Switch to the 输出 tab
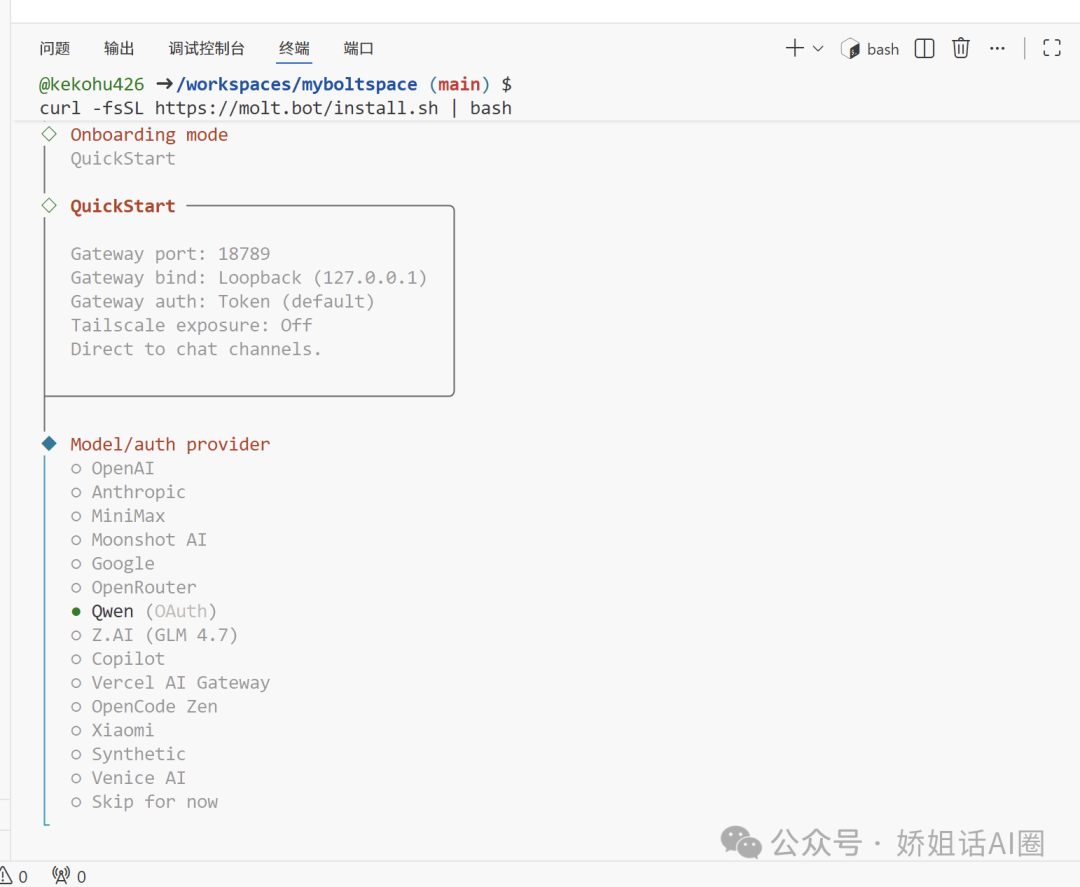The image size is (1080, 887). pos(119,48)
